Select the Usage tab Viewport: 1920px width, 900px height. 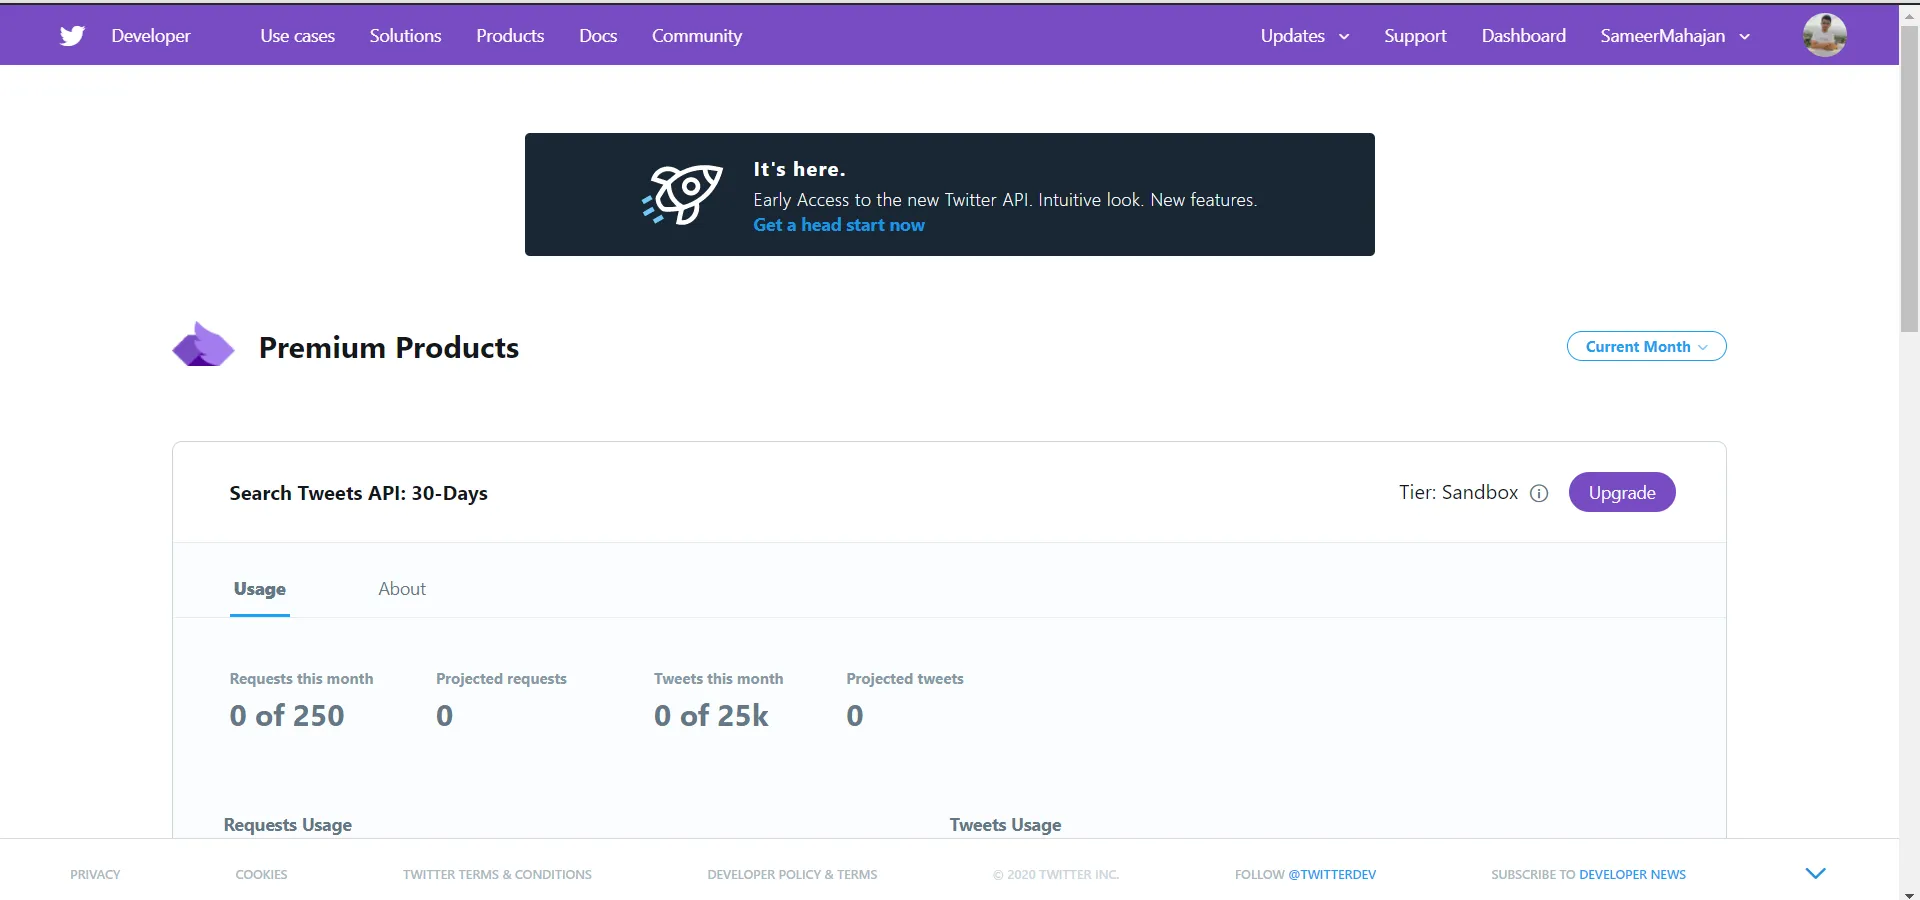click(x=259, y=589)
